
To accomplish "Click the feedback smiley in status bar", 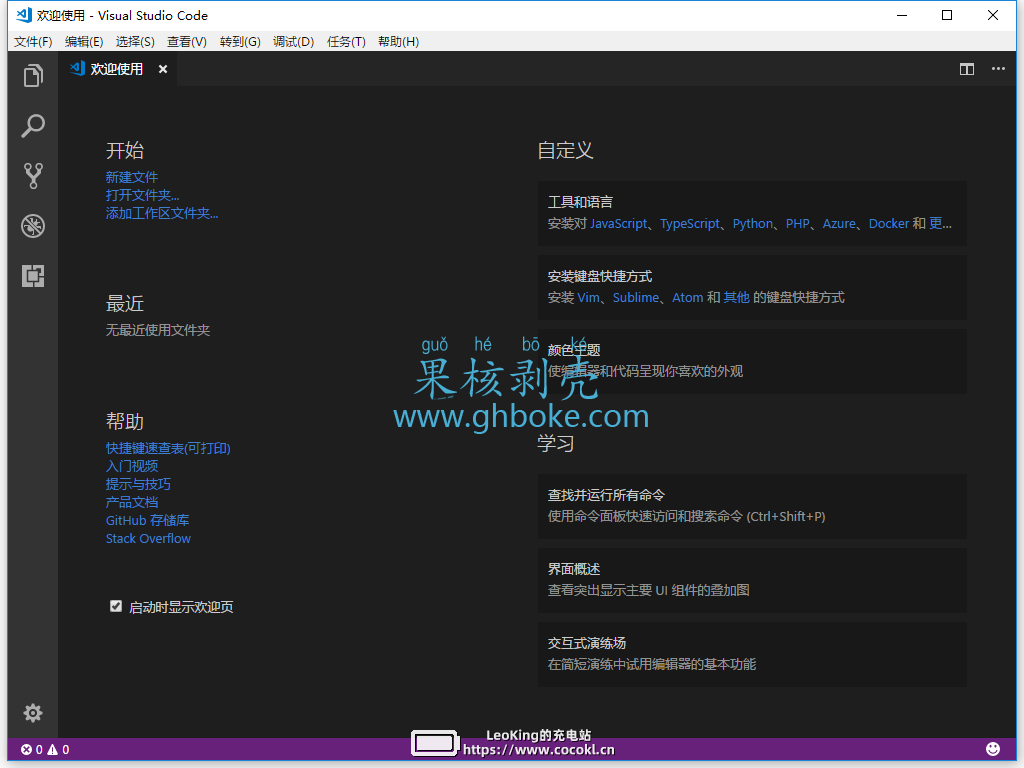I will (x=993, y=749).
